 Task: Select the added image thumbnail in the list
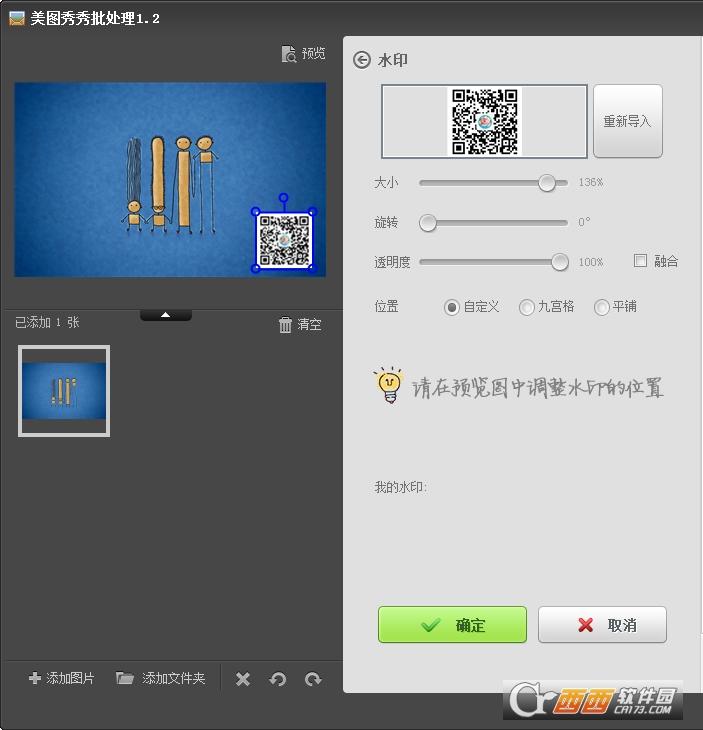(64, 391)
